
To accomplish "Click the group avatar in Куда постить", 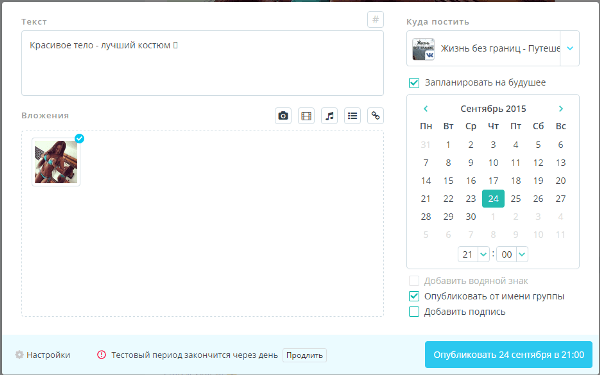I will tap(423, 49).
